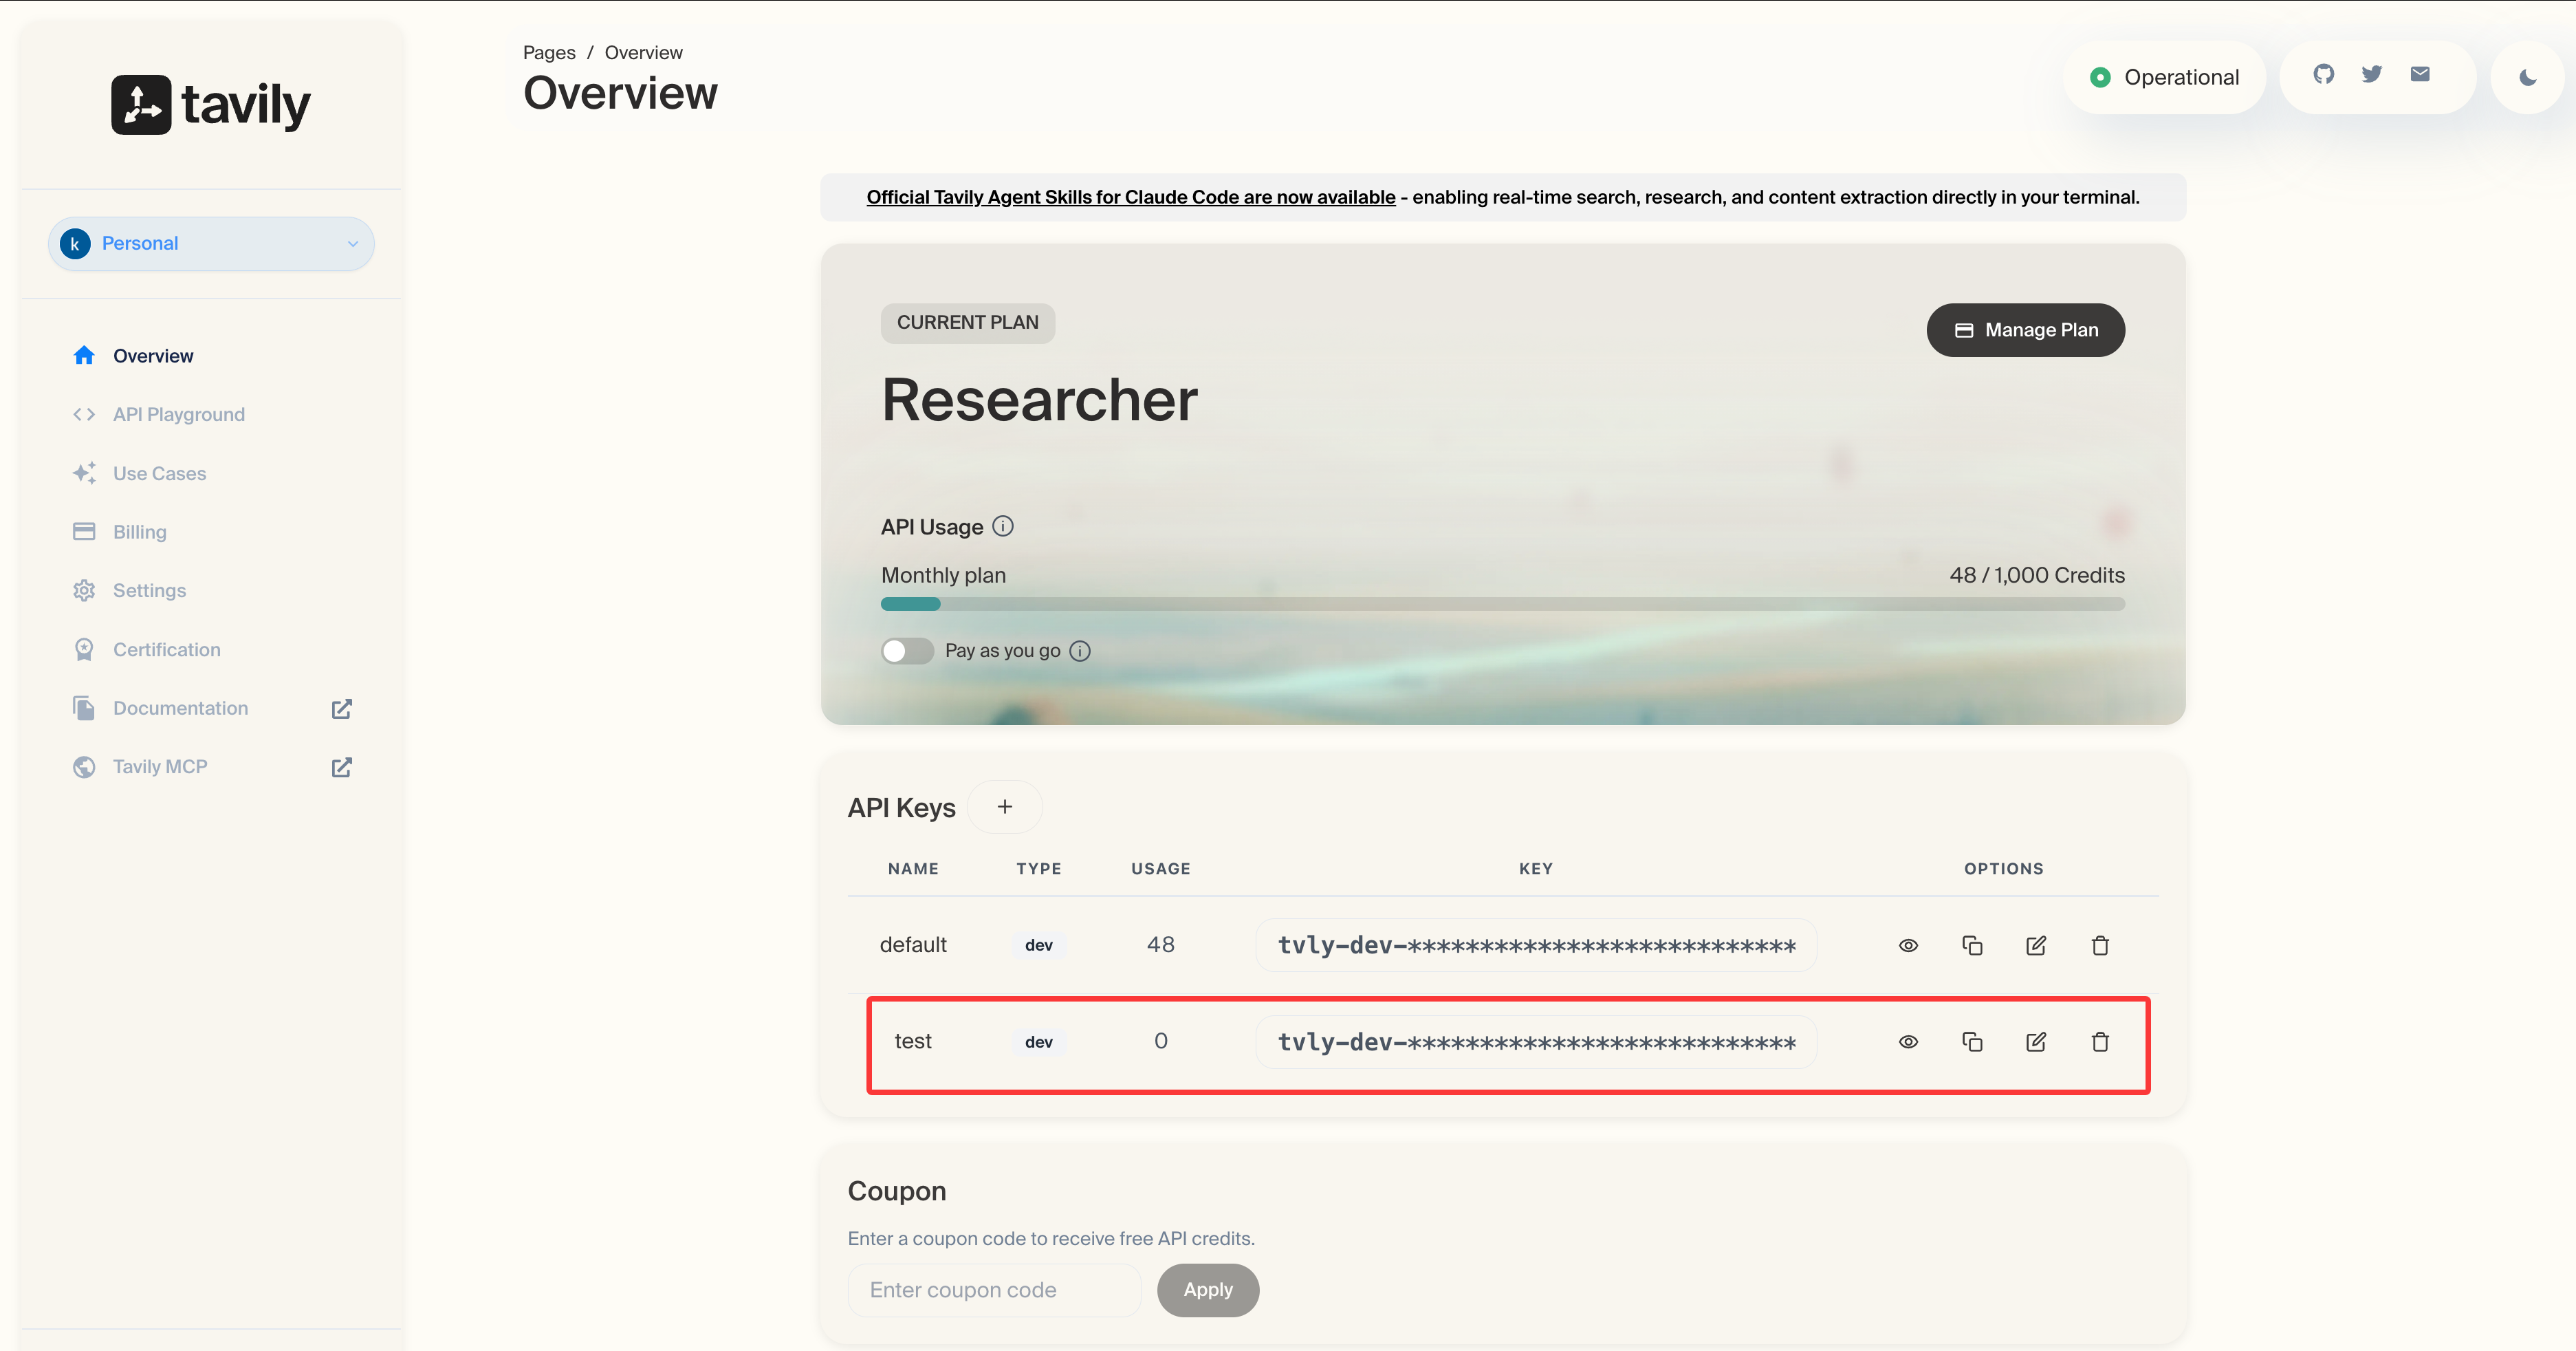Click the "test" key name
2576x1351 pixels.
tap(913, 1041)
